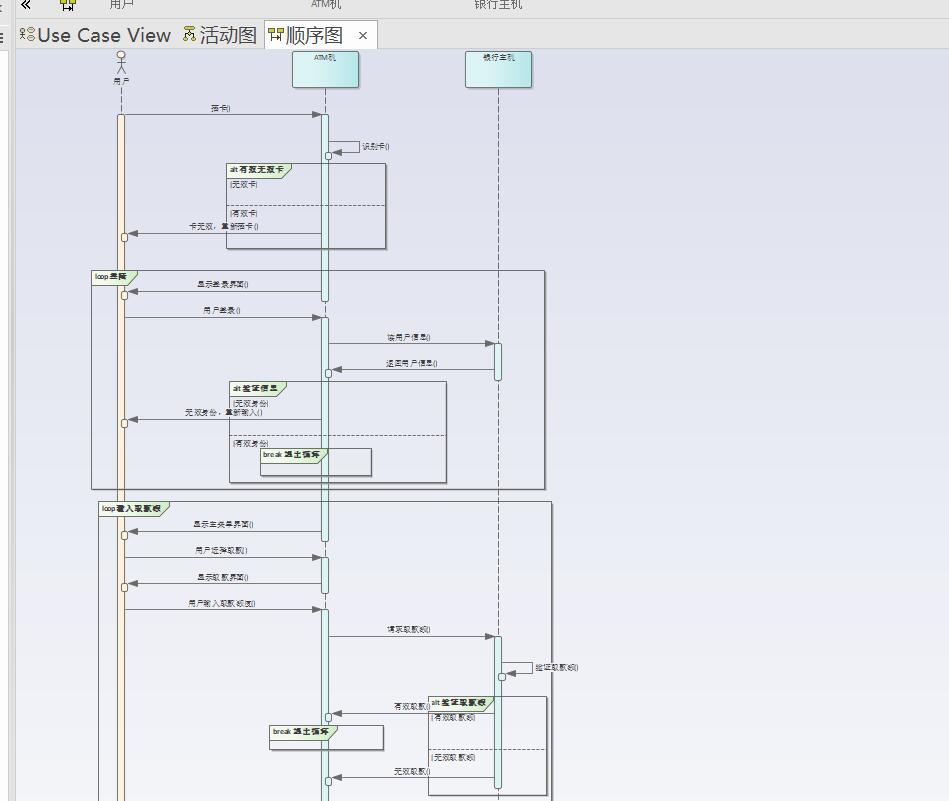Select the 用户 actor stick figure

121,63
